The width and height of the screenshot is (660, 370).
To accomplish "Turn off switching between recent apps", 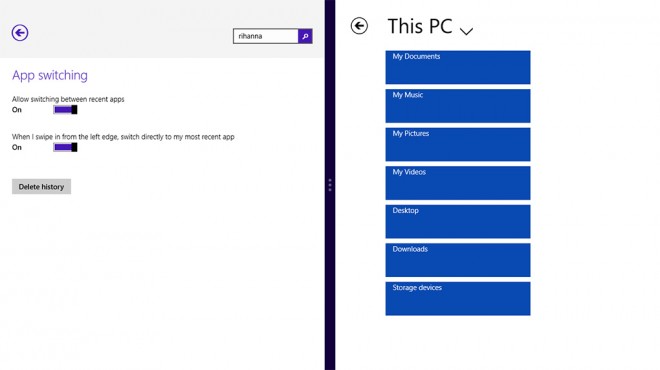I will 65,110.
